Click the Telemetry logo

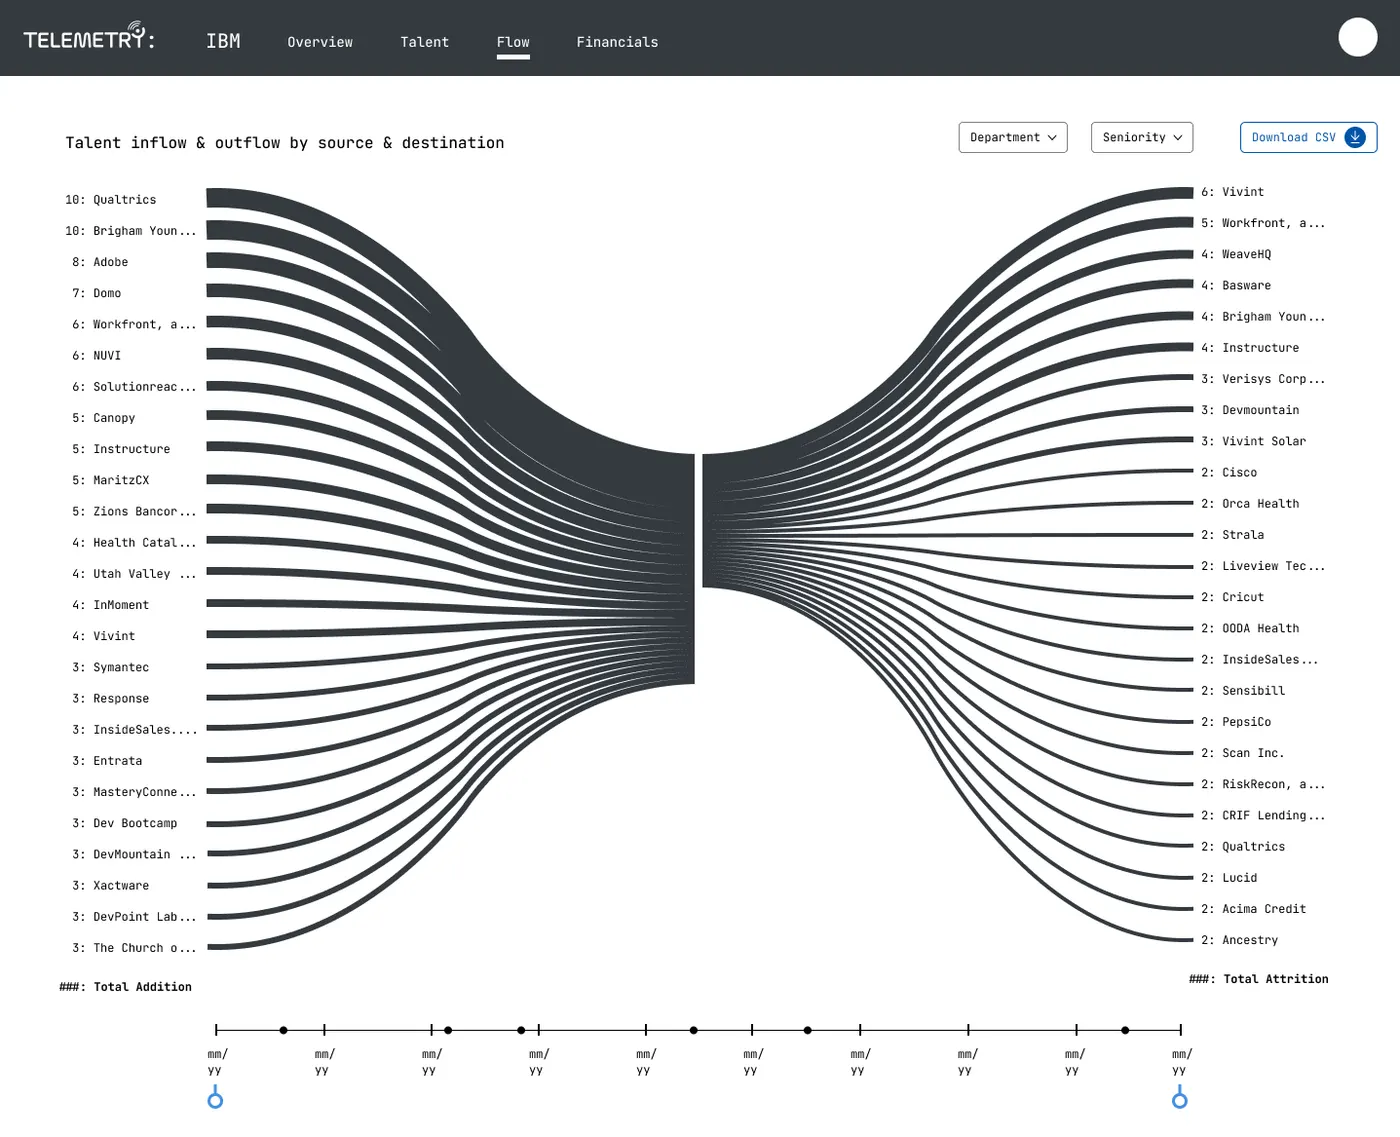[x=89, y=38]
